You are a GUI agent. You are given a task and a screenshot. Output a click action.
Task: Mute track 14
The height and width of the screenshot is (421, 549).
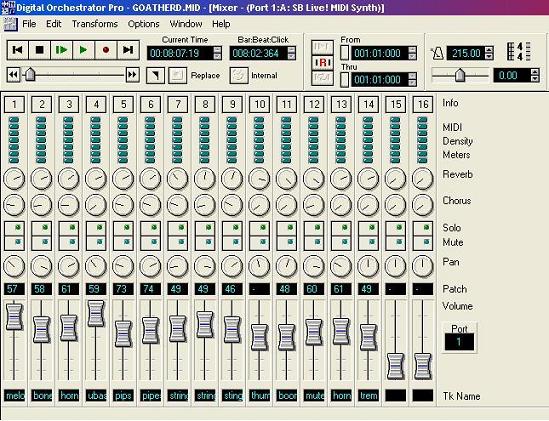tap(369, 243)
